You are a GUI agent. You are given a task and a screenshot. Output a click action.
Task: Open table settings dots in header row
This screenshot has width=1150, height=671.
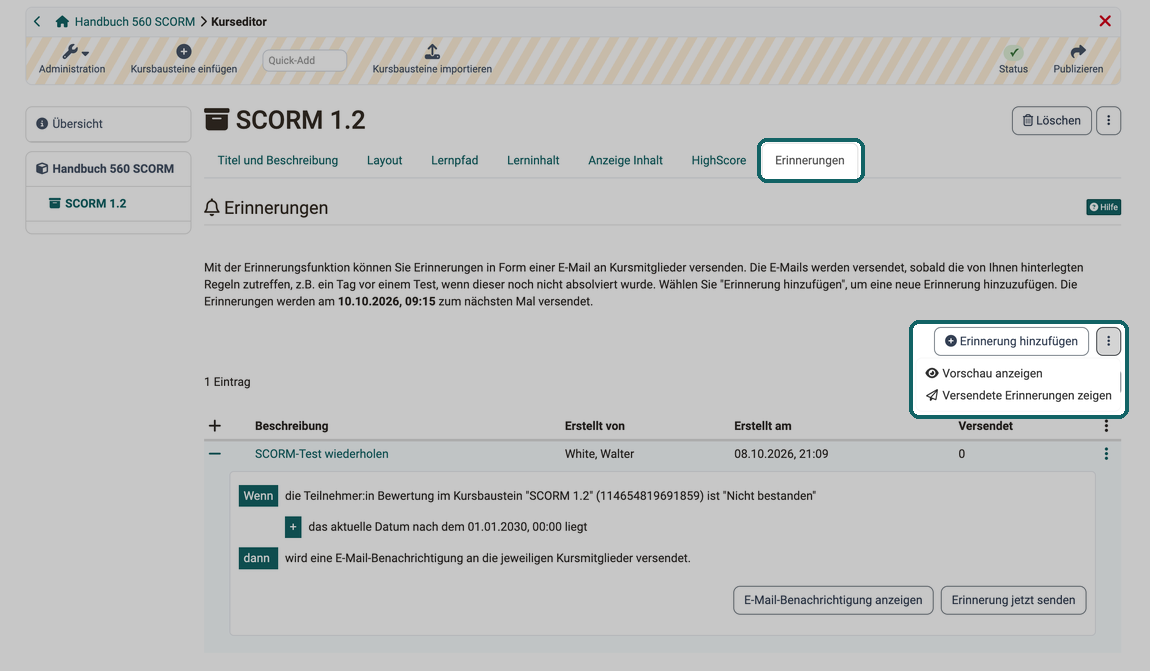[1106, 426]
